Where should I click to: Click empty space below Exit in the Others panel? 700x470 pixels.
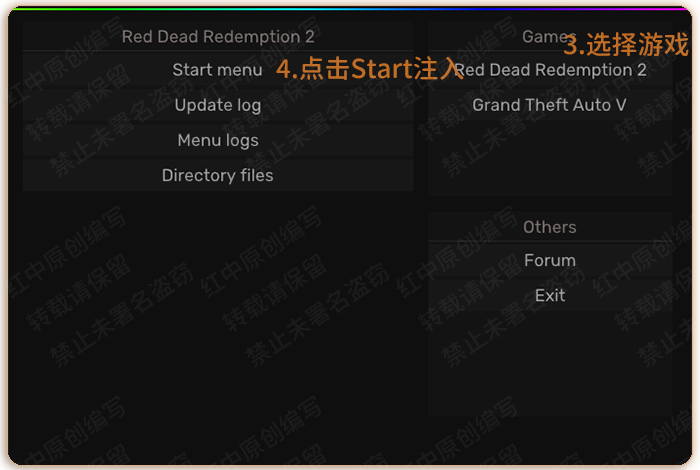tap(550, 364)
